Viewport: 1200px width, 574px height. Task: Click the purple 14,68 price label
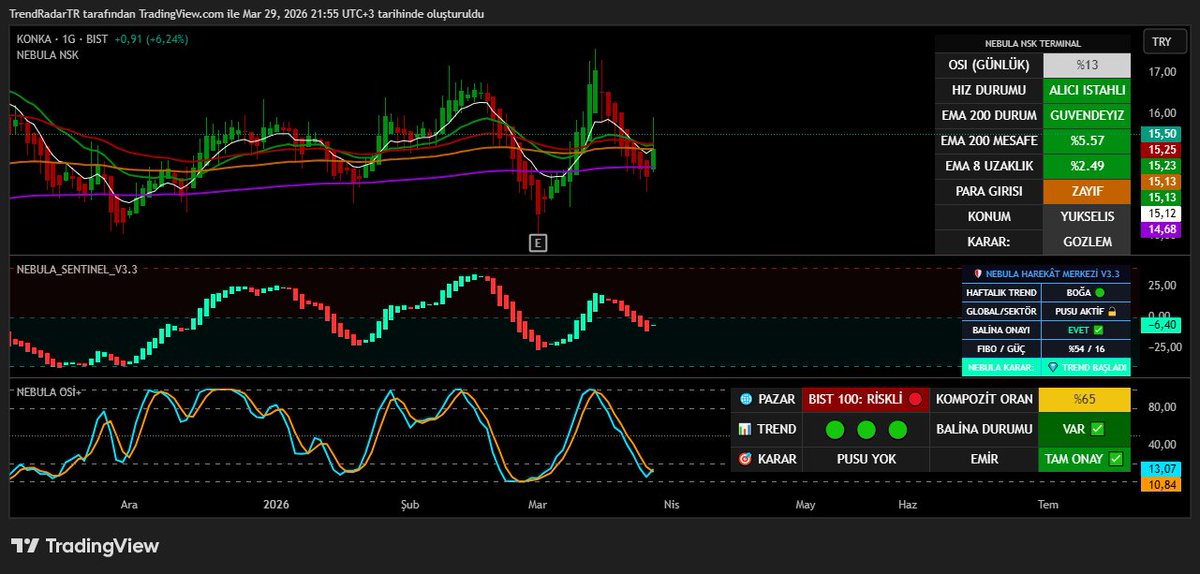1162,229
